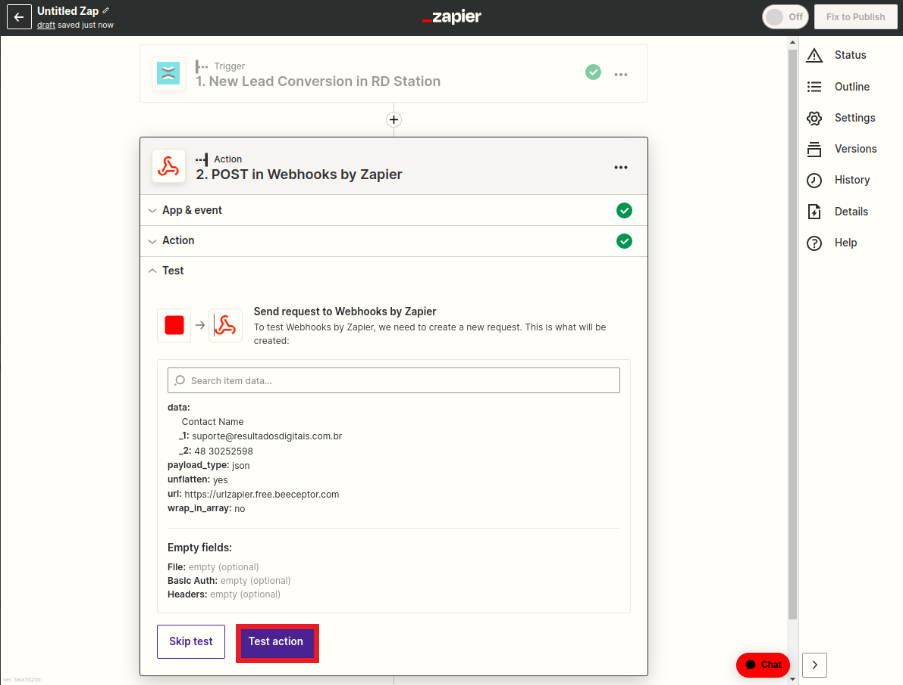This screenshot has width=903, height=685.
Task: Open the Help panel
Action: 845,242
